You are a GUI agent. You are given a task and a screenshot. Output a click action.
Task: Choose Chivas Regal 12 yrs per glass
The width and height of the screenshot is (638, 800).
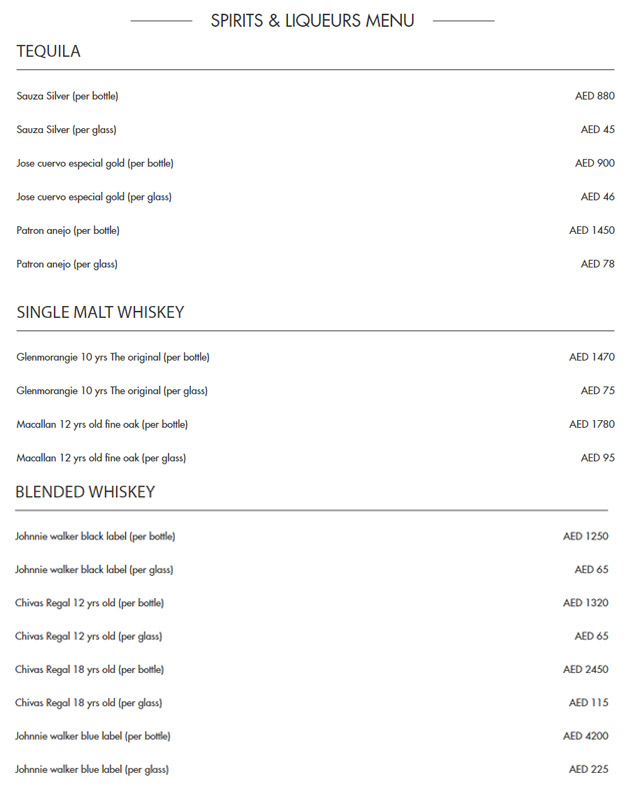pos(88,636)
